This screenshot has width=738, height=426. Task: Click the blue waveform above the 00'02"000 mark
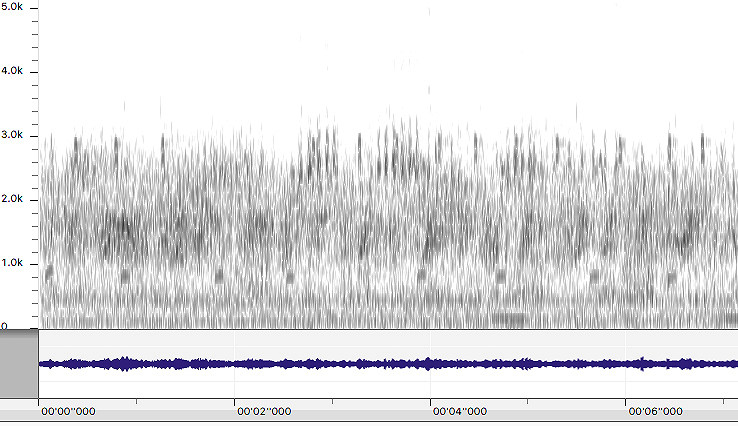(x=236, y=364)
